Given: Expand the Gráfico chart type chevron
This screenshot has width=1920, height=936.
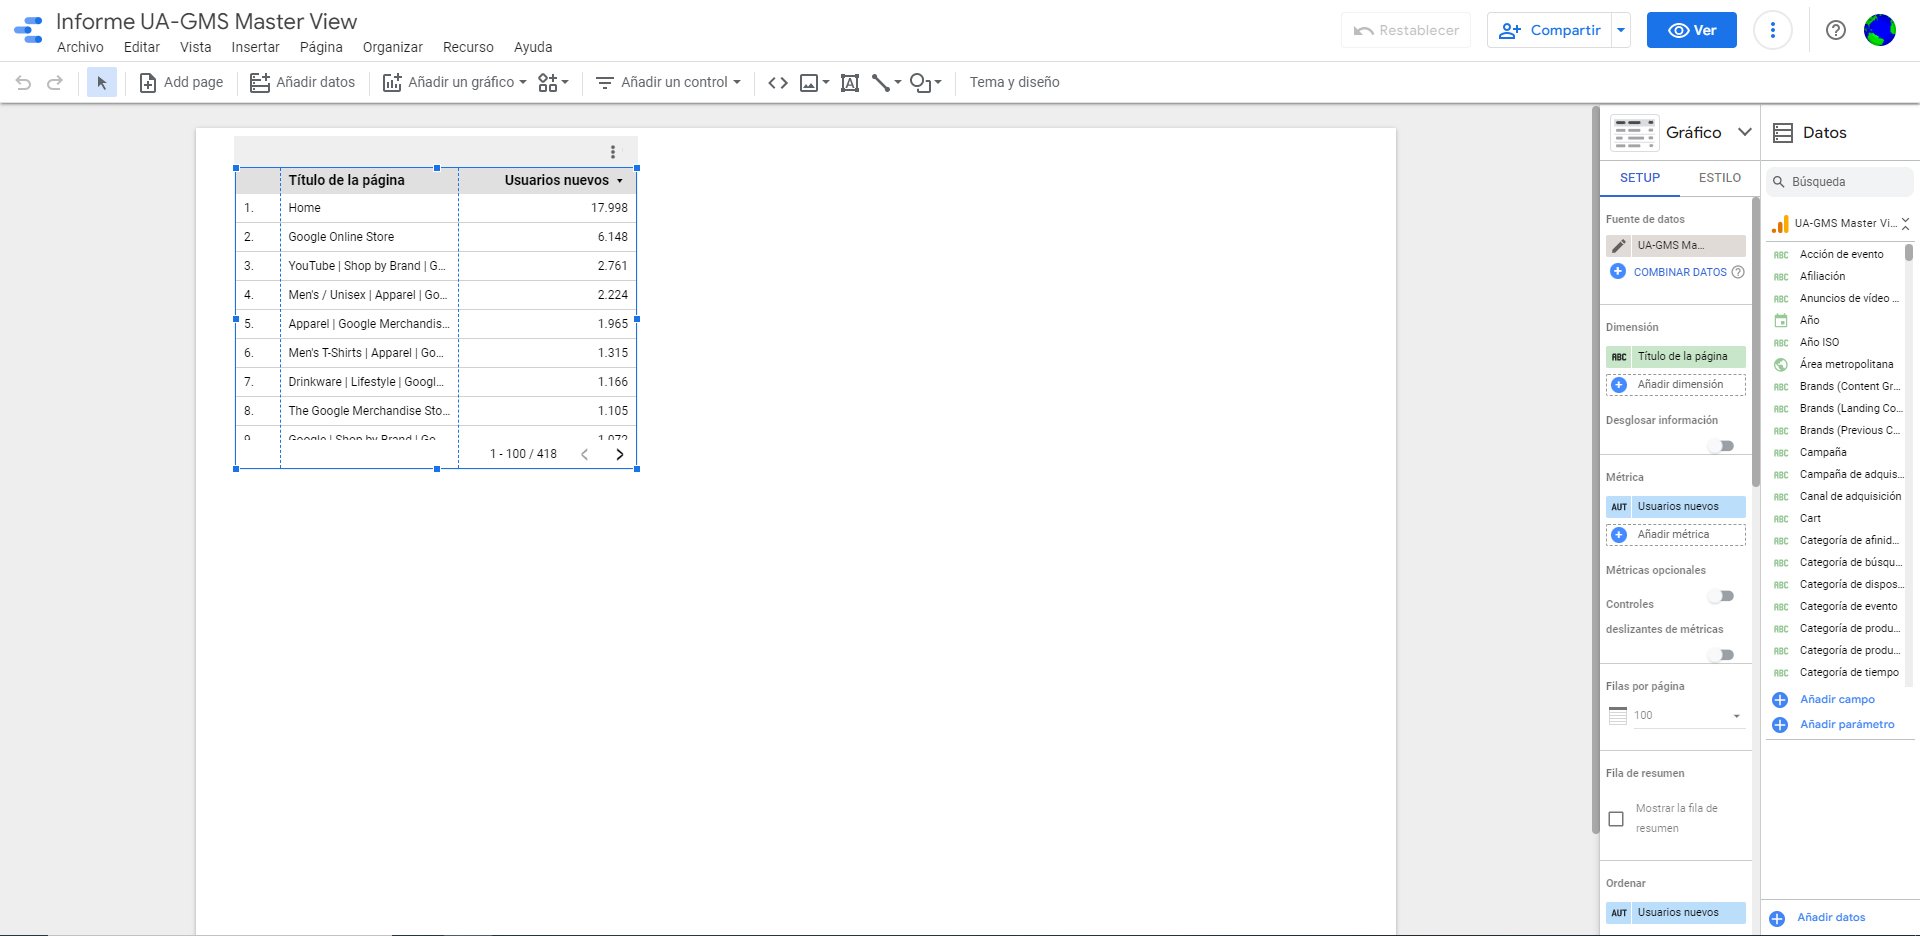Looking at the screenshot, I should [x=1745, y=132].
